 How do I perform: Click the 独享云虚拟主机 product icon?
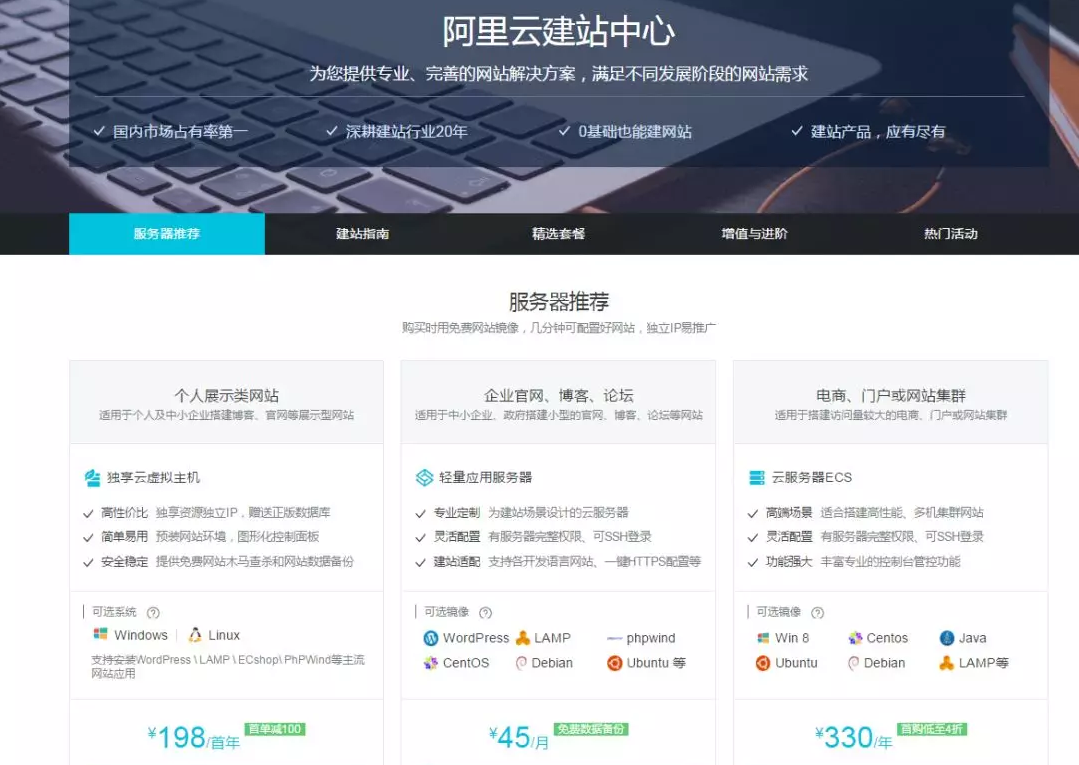pyautogui.click(x=92, y=478)
